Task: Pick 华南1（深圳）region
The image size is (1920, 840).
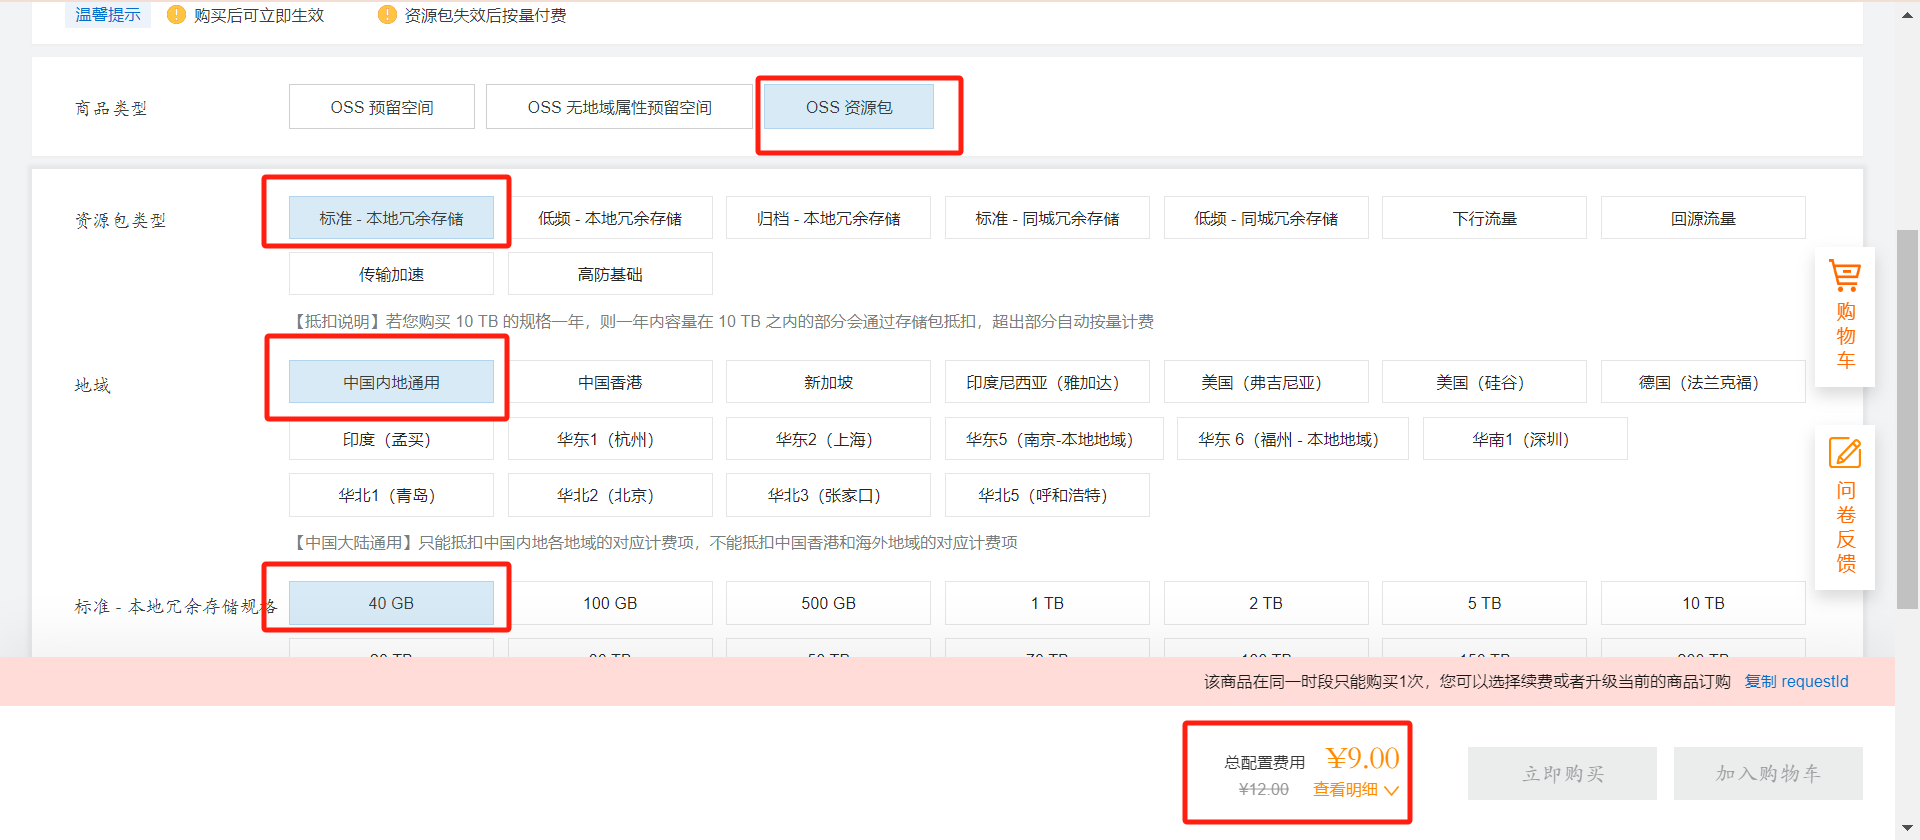Action: pos(1525,439)
